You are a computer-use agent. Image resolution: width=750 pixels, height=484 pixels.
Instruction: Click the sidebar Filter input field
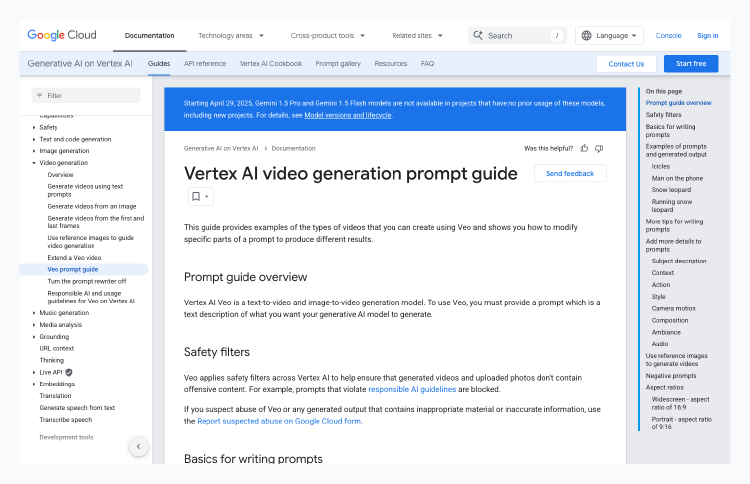click(86, 95)
